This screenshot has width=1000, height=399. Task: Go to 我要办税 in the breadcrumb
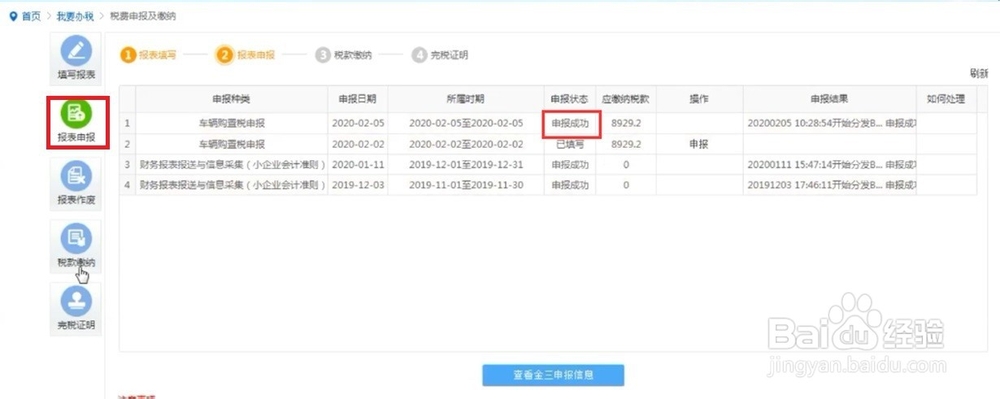point(75,17)
